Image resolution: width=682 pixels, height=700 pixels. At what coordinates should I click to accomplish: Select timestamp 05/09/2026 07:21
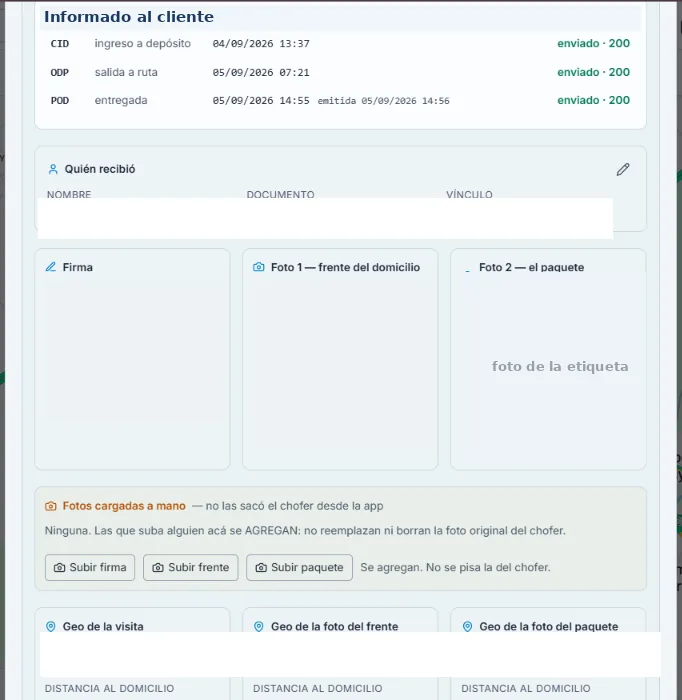click(x=261, y=72)
